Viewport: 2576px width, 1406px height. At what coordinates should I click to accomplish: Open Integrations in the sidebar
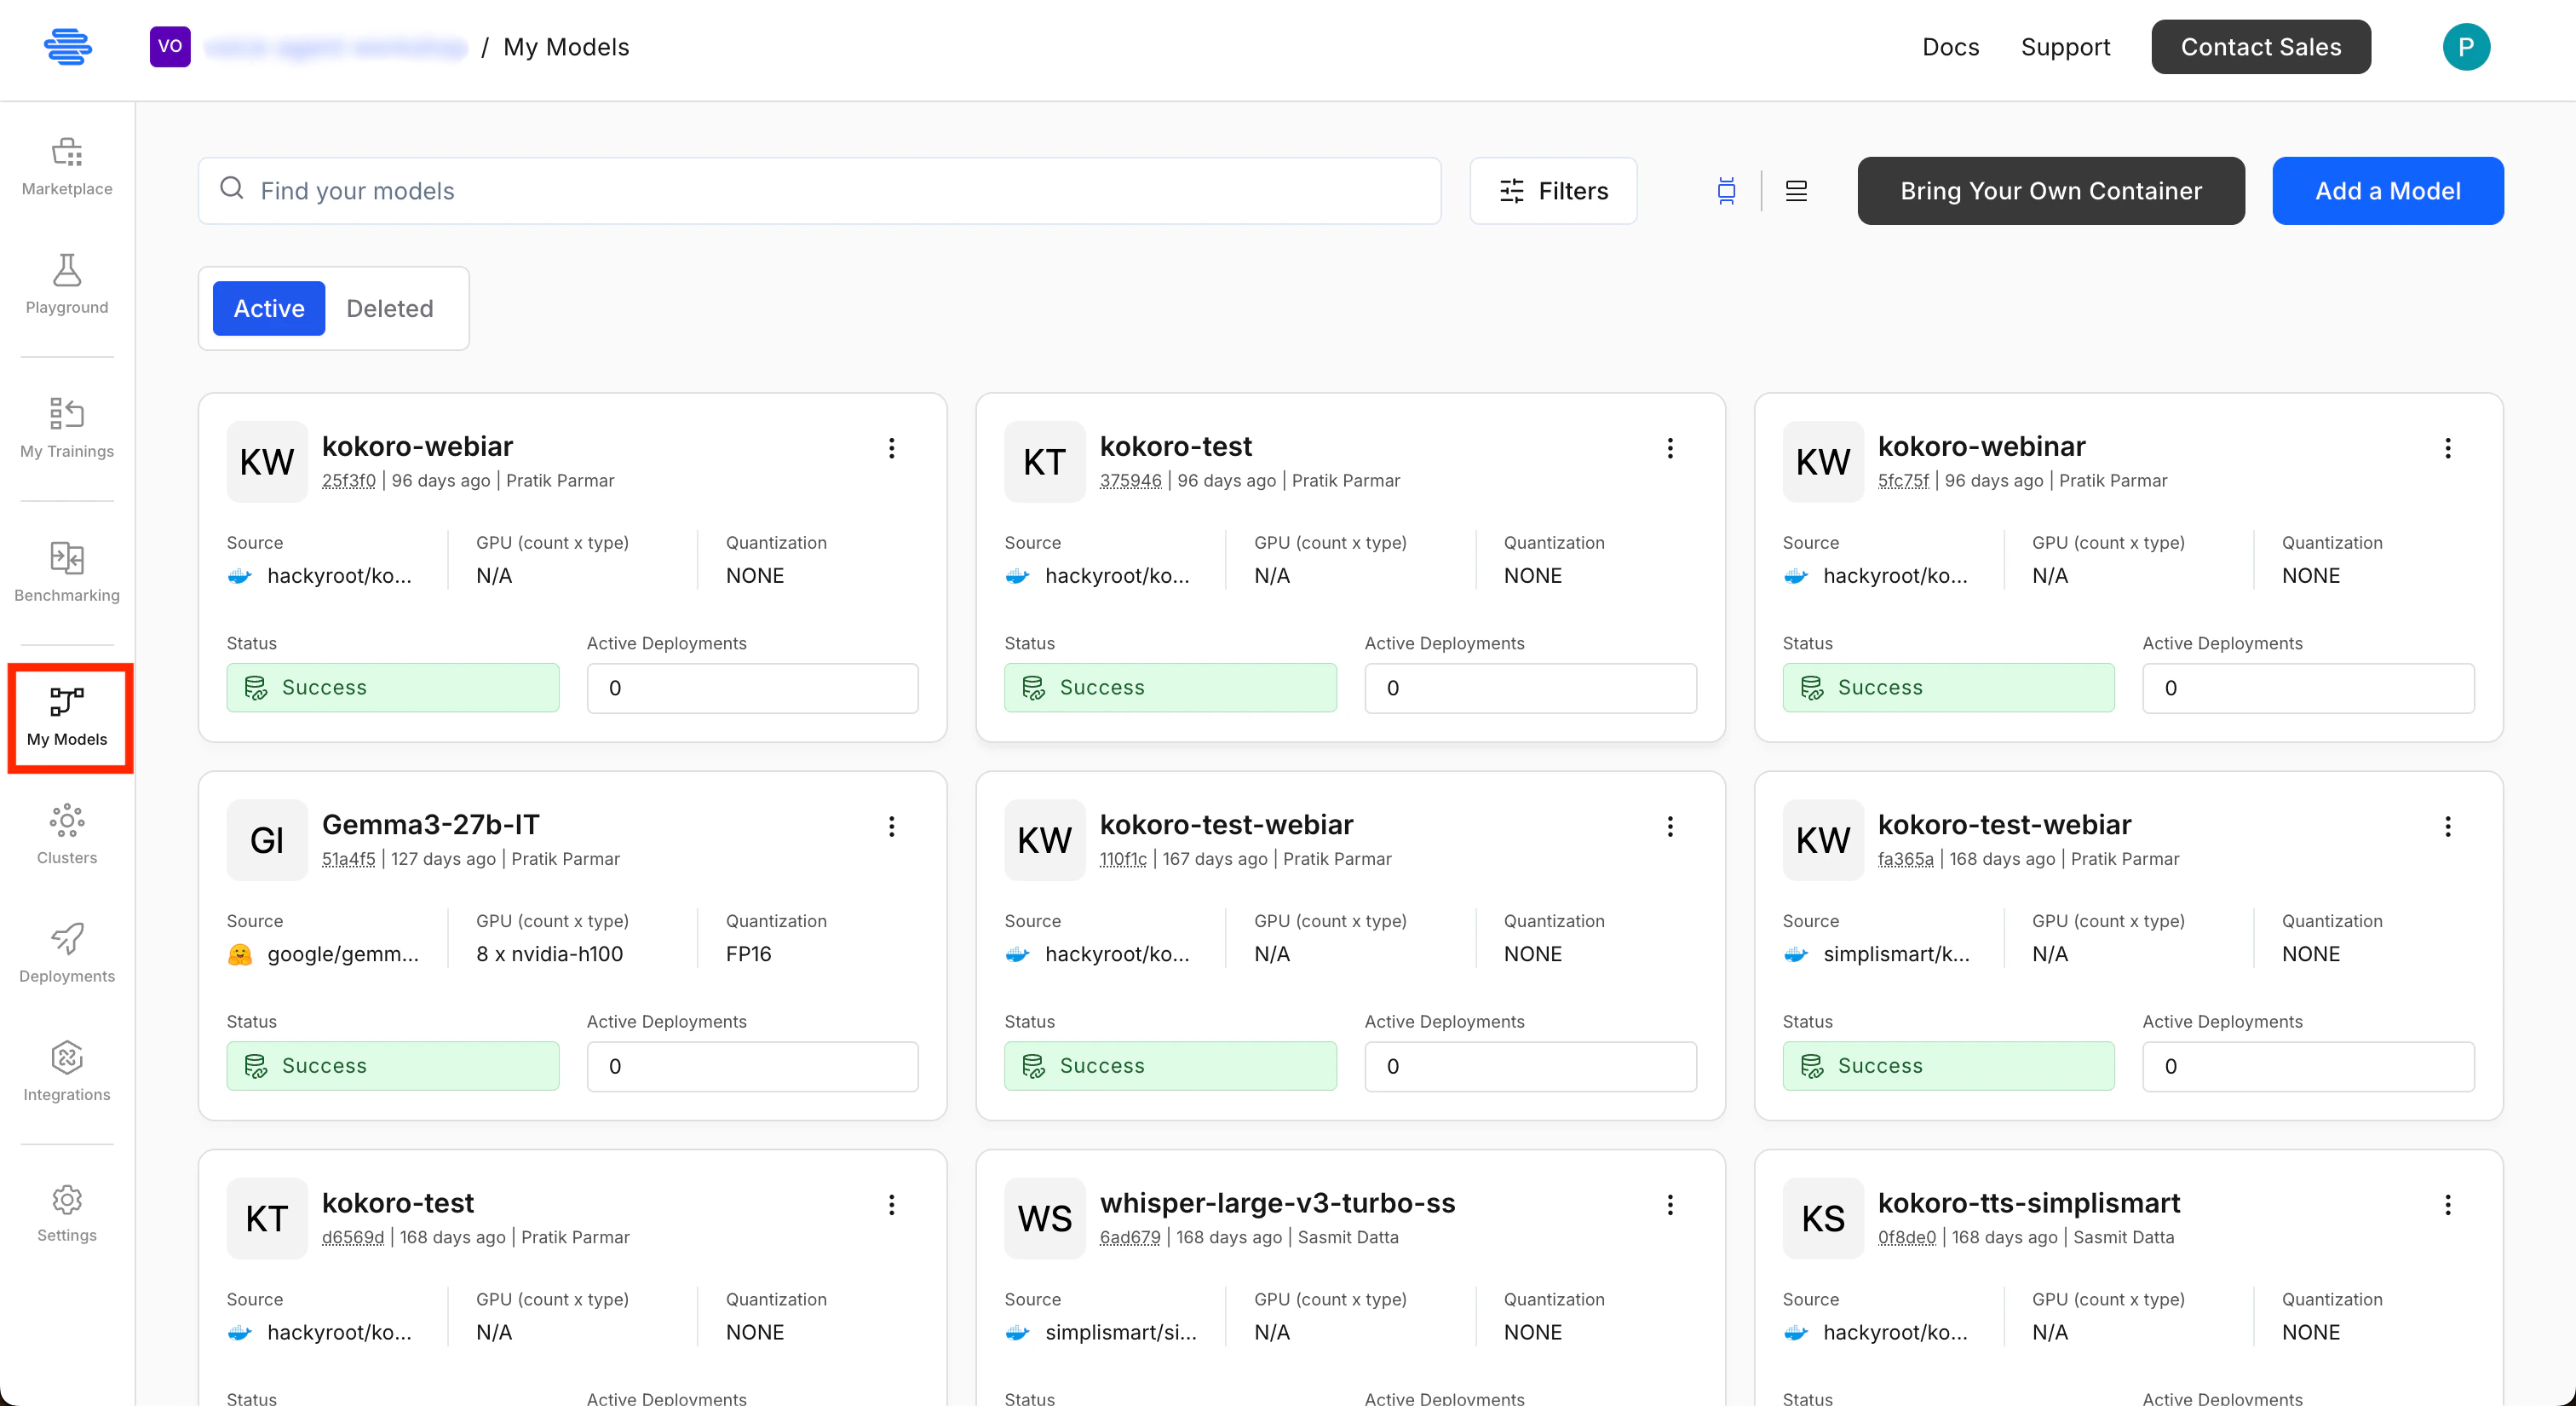coord(67,1072)
